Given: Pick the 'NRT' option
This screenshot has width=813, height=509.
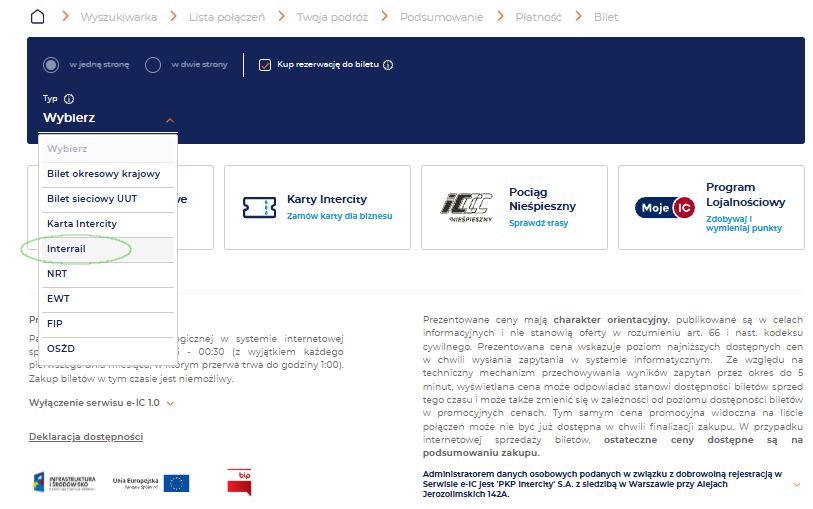Looking at the screenshot, I should tap(107, 274).
